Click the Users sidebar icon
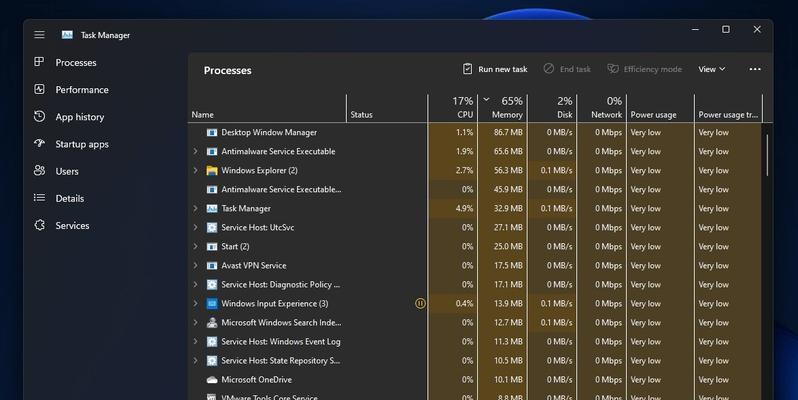Viewport: 798px width, 400px height. pos(39,170)
